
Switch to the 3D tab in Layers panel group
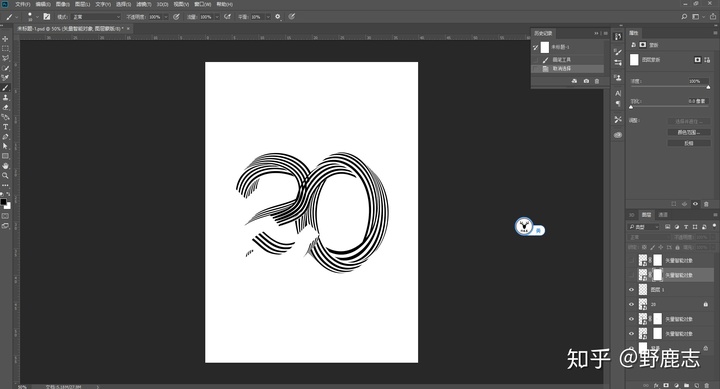point(632,215)
